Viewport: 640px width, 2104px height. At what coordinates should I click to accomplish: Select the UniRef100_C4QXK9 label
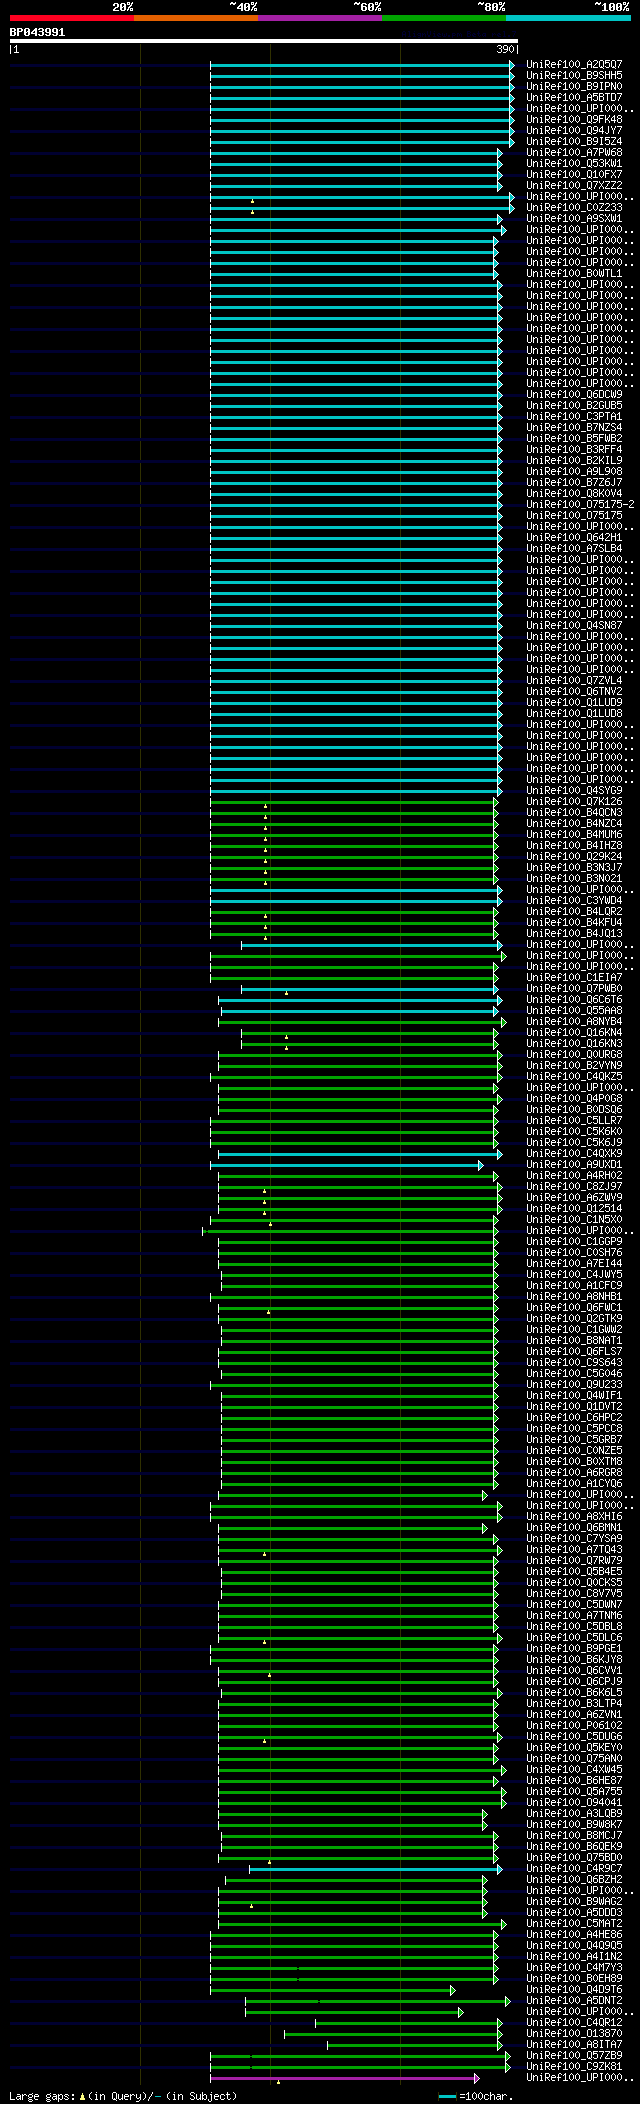point(574,1153)
